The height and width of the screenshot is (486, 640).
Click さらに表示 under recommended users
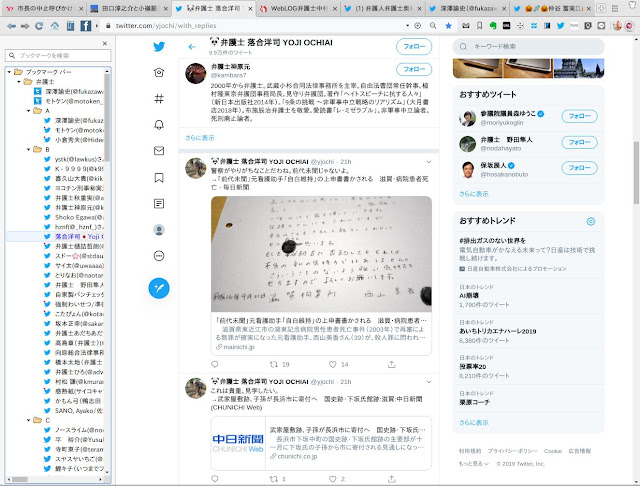pyautogui.click(x=473, y=194)
